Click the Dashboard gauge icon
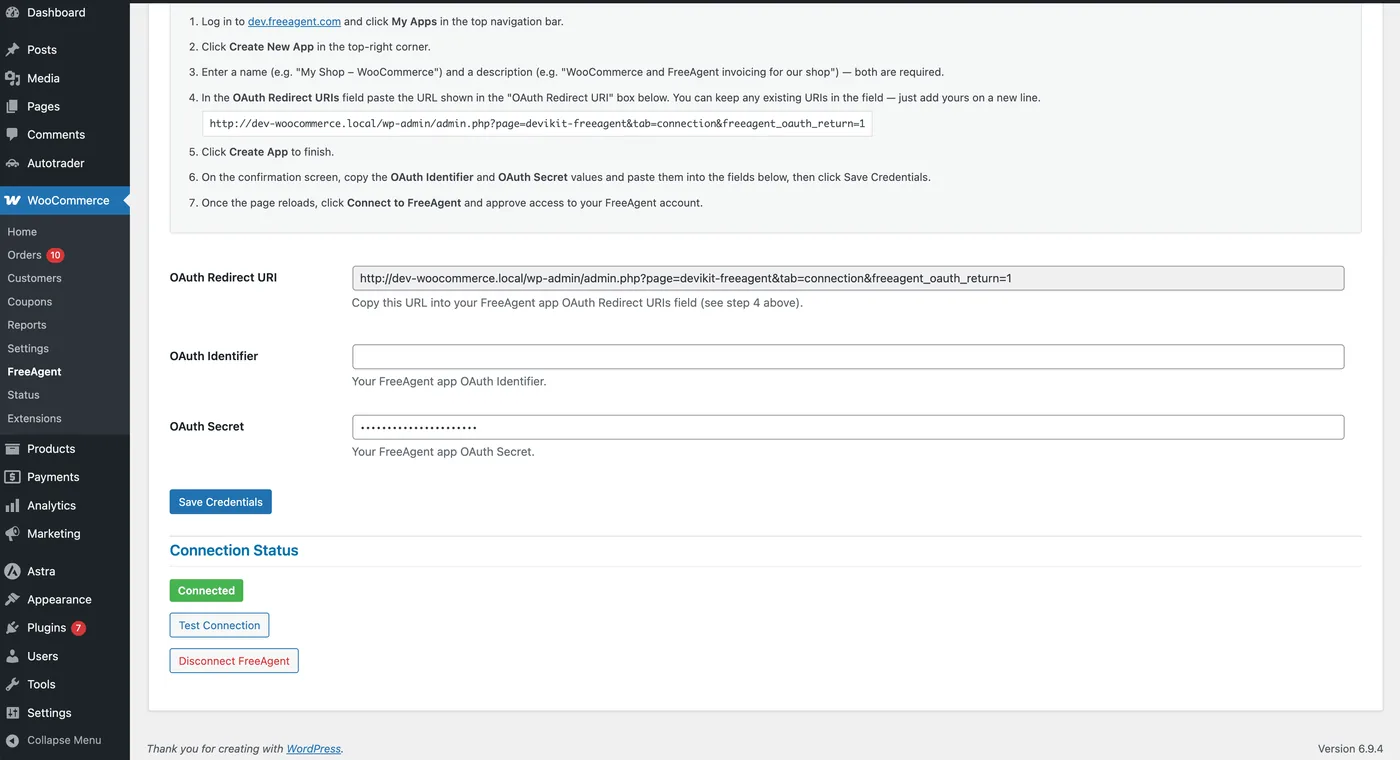1400x760 pixels. (12, 13)
